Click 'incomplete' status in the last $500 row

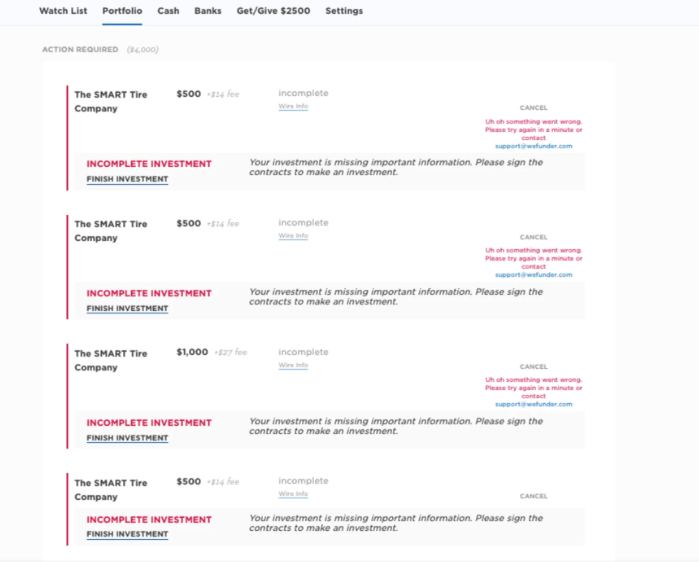303,481
